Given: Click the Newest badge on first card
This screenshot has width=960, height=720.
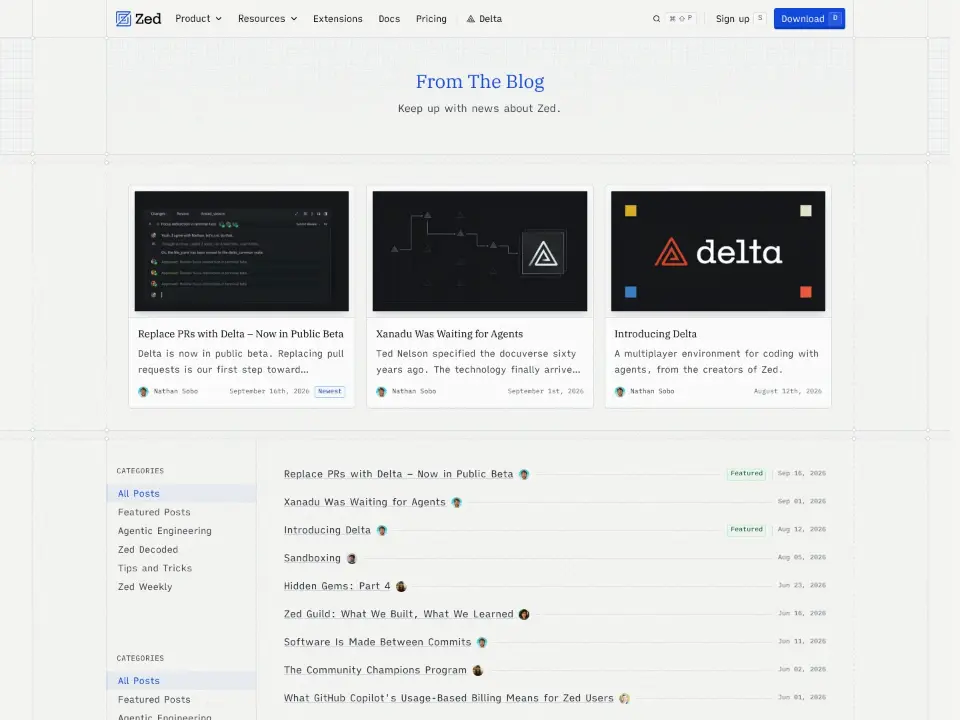Looking at the screenshot, I should tap(329, 392).
